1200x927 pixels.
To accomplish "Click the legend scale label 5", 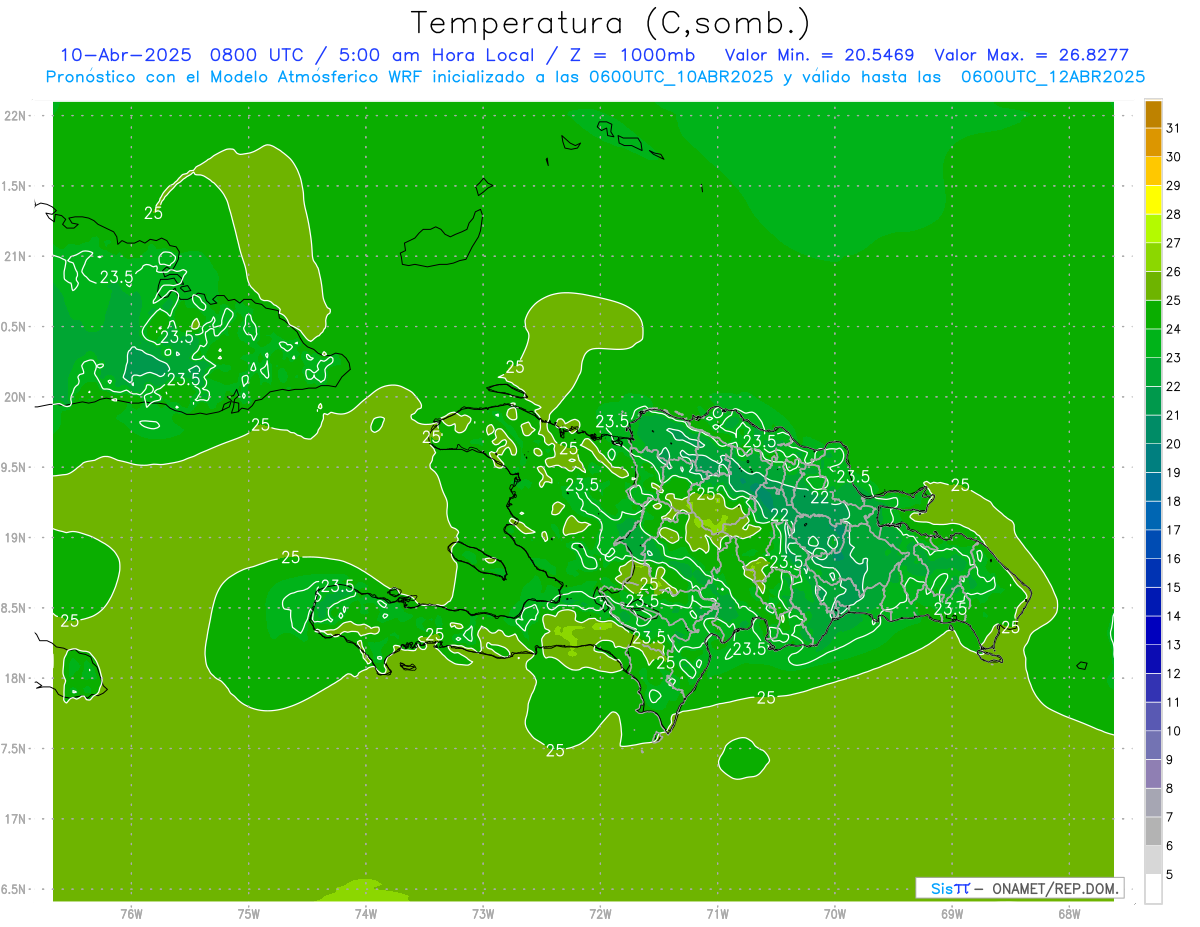I will (x=1169, y=875).
